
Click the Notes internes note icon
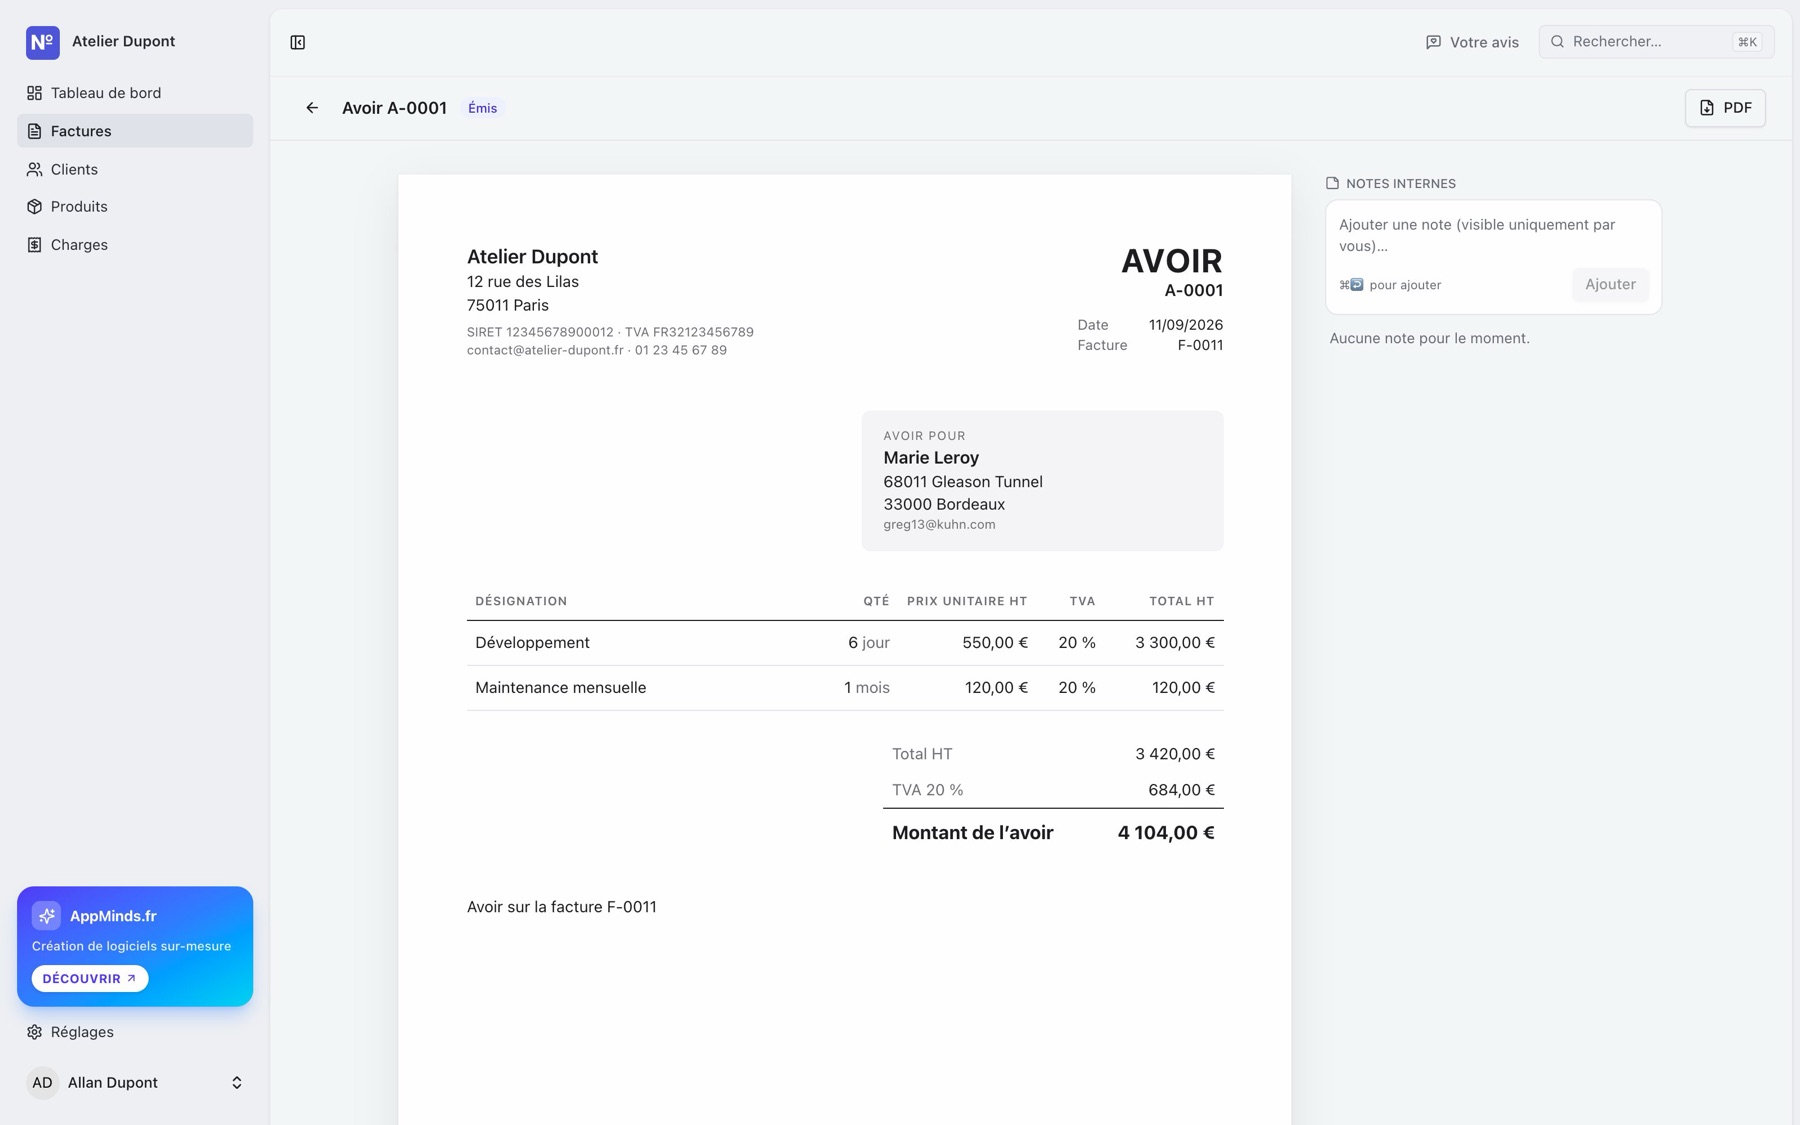[1332, 183]
